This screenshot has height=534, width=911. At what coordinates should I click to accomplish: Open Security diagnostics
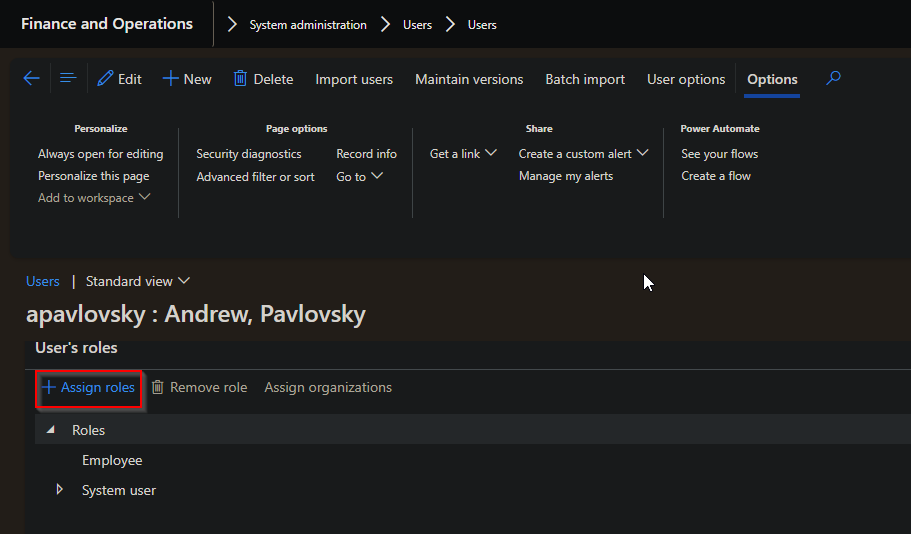[249, 154]
